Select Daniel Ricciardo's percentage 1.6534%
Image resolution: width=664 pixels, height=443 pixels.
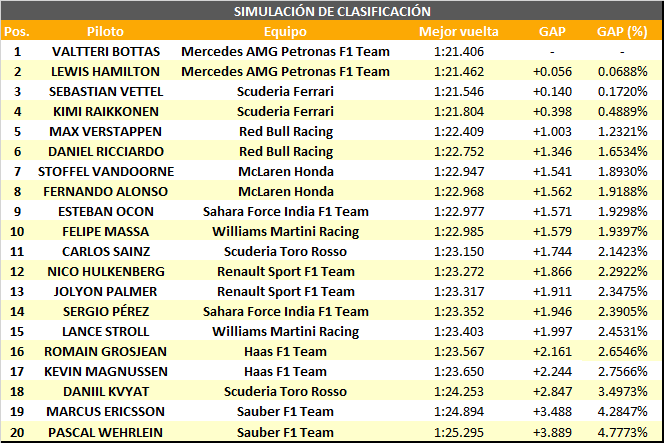tap(622, 152)
